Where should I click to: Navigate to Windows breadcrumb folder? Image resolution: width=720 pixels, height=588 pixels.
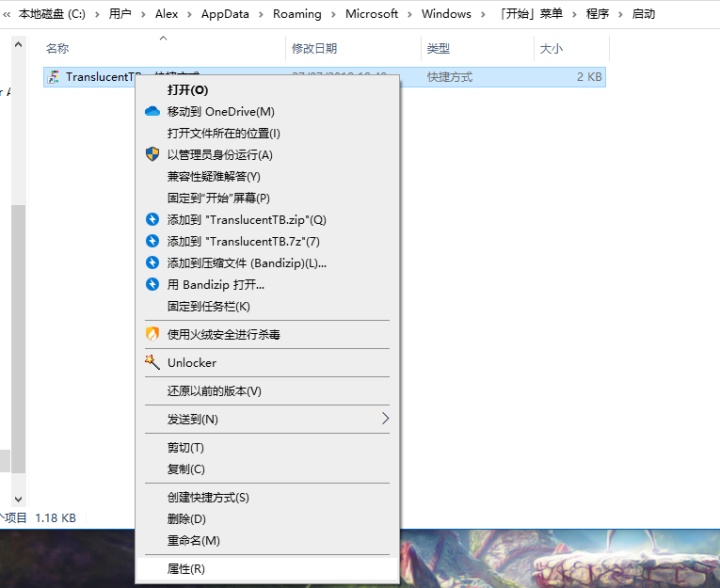(x=446, y=14)
